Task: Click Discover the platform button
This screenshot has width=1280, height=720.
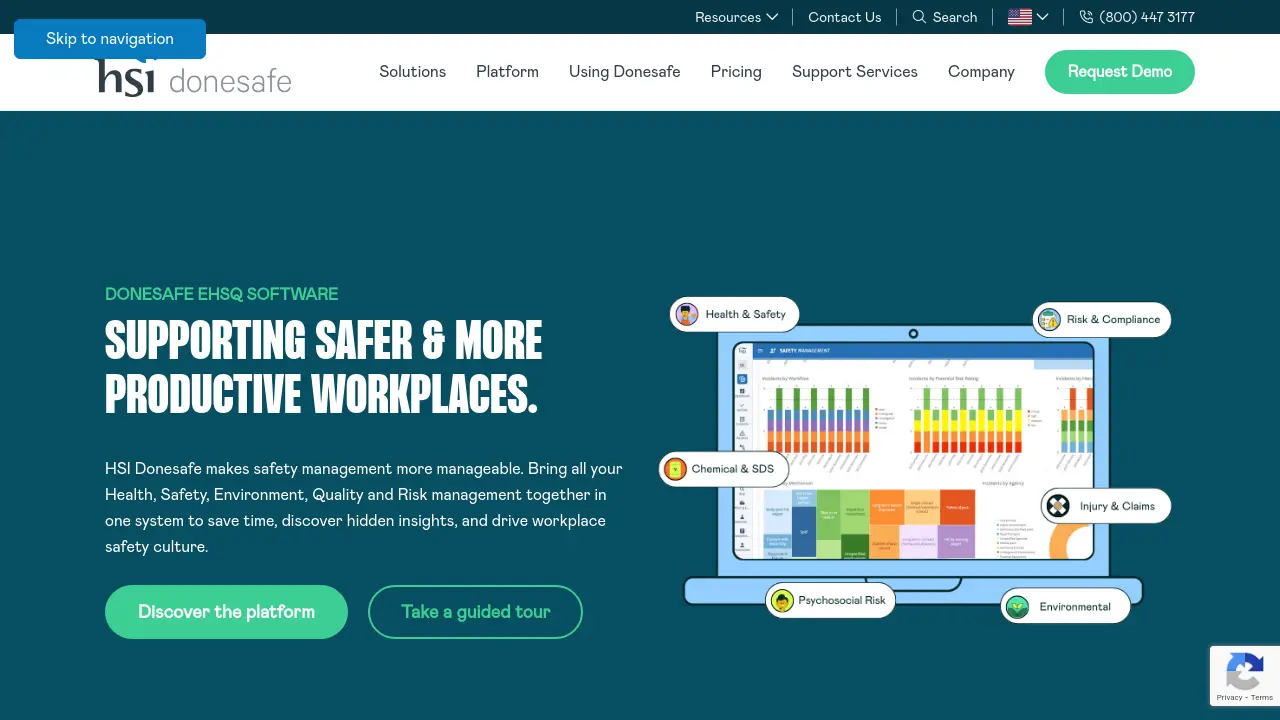Action: click(226, 612)
